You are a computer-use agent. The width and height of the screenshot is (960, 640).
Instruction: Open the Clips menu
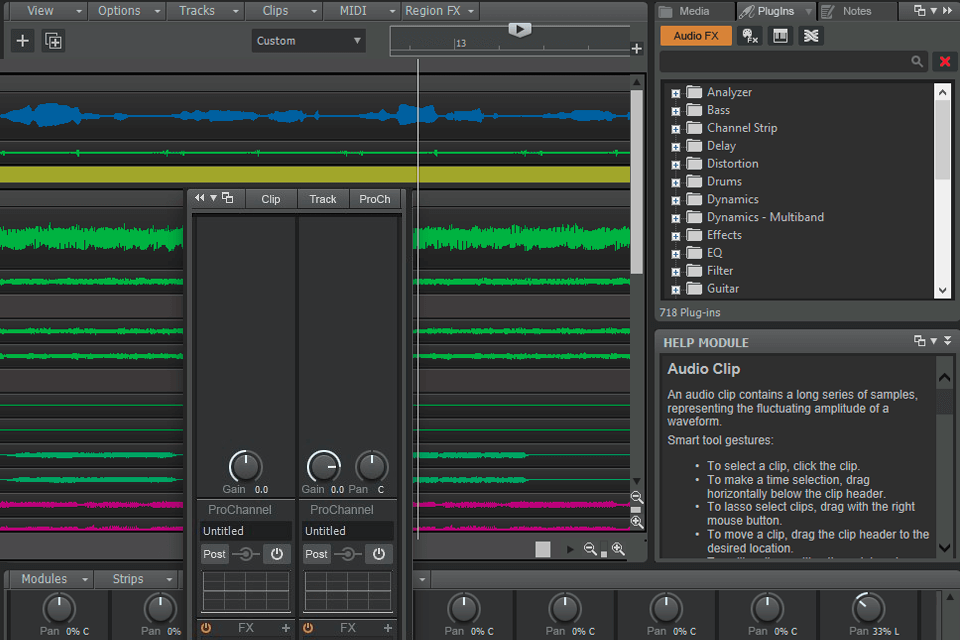coord(283,10)
